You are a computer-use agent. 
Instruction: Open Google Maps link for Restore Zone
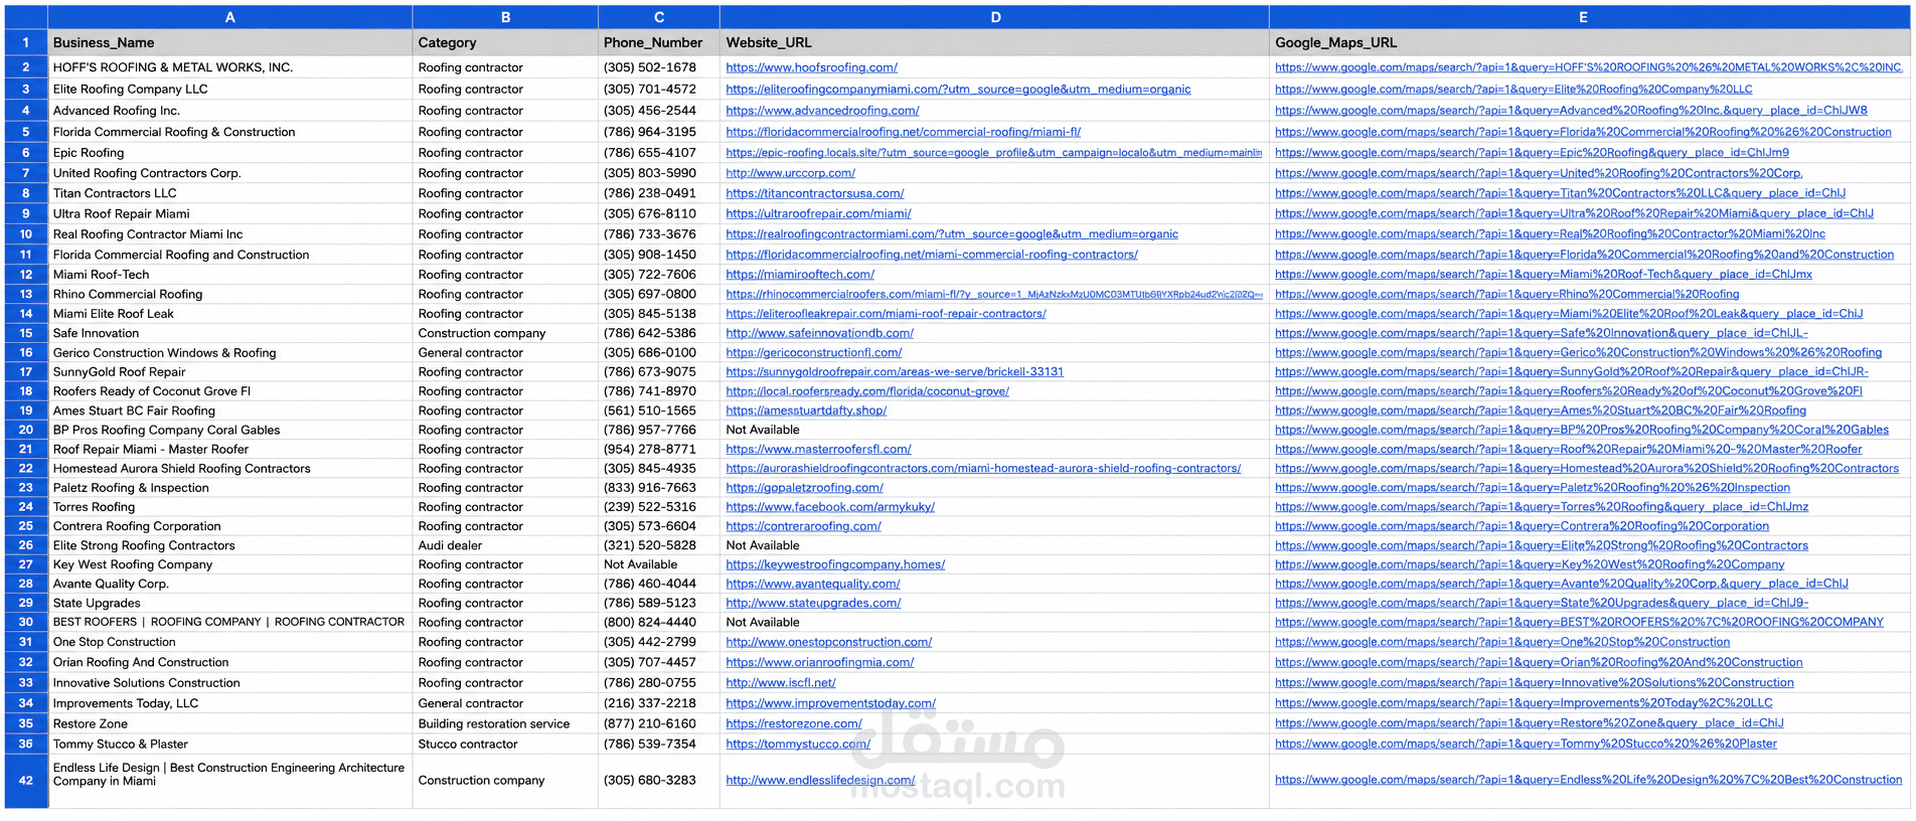click(x=1529, y=723)
